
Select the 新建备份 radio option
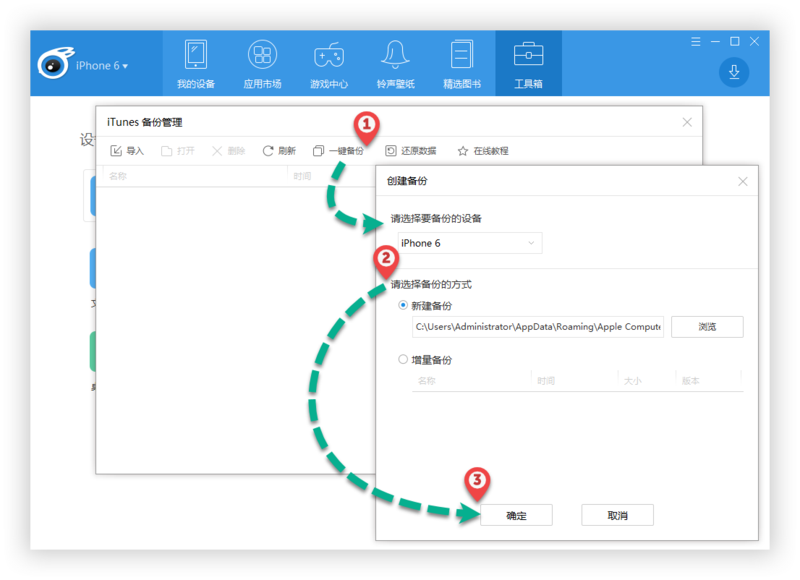403,306
